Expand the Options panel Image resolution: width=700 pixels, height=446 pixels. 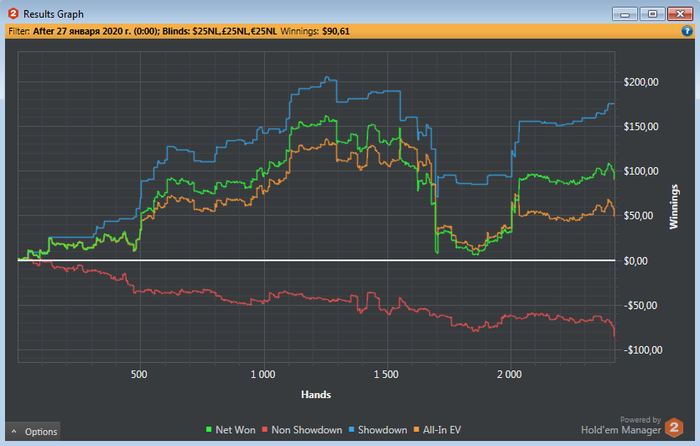pos(33,432)
